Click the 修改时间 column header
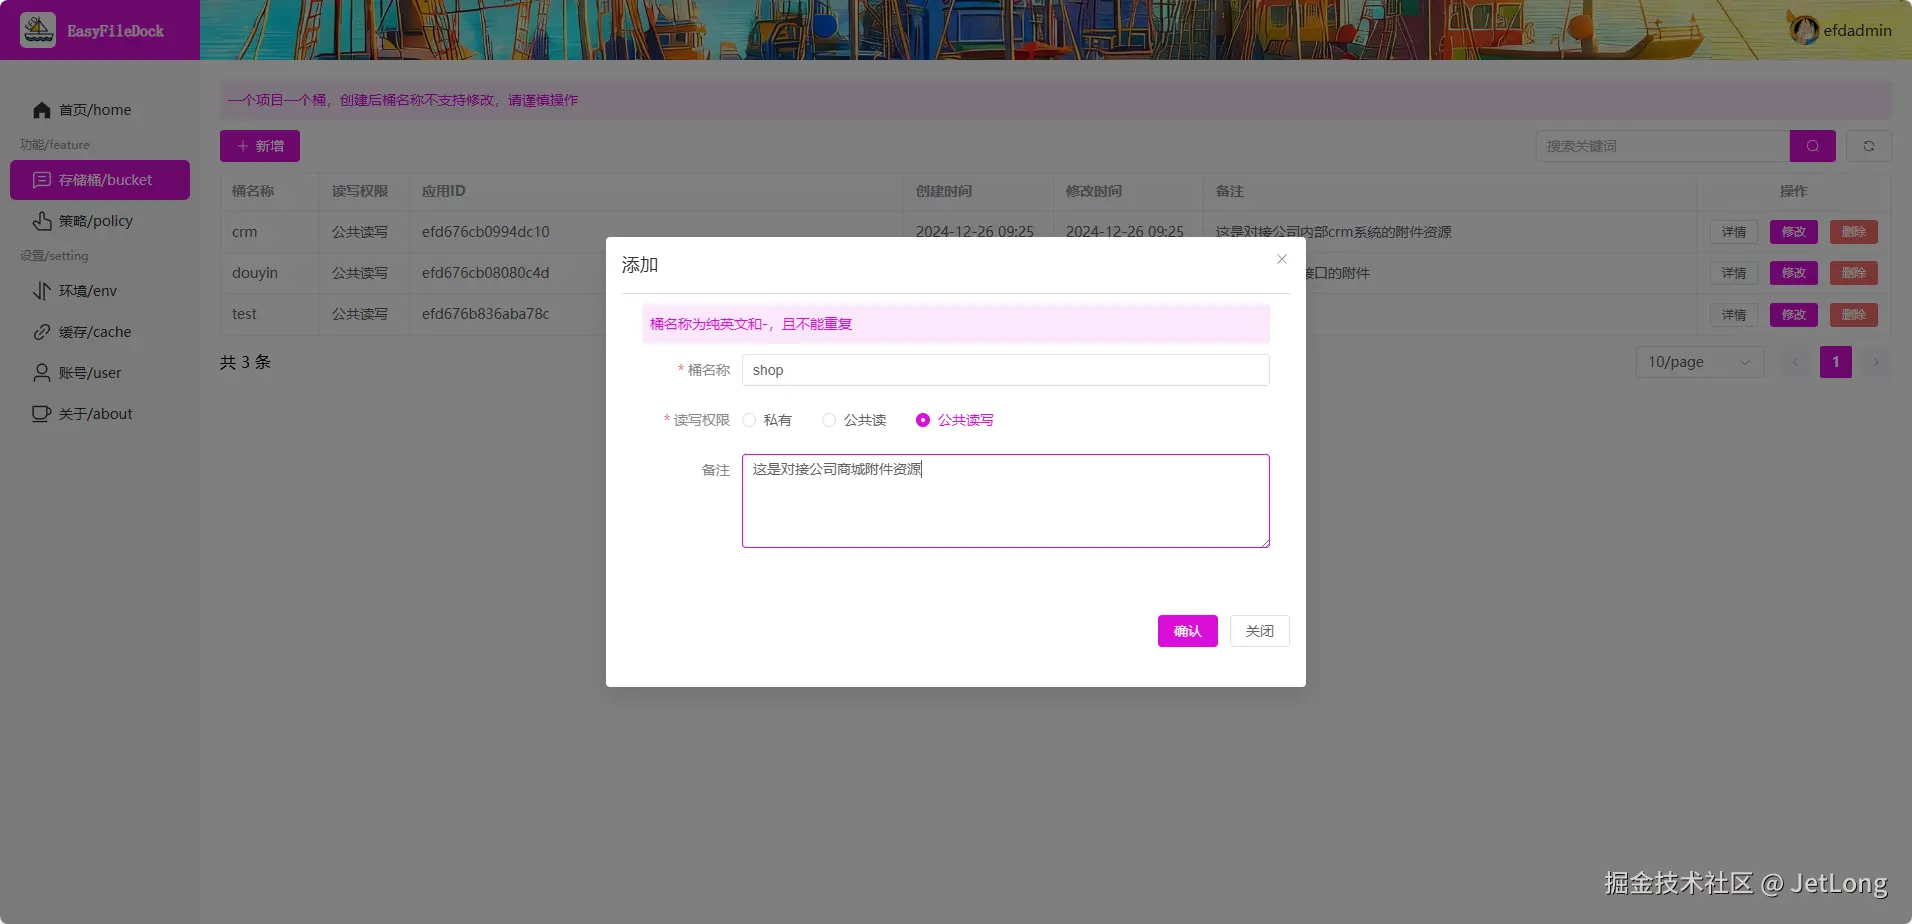The width and height of the screenshot is (1912, 924). [1094, 191]
